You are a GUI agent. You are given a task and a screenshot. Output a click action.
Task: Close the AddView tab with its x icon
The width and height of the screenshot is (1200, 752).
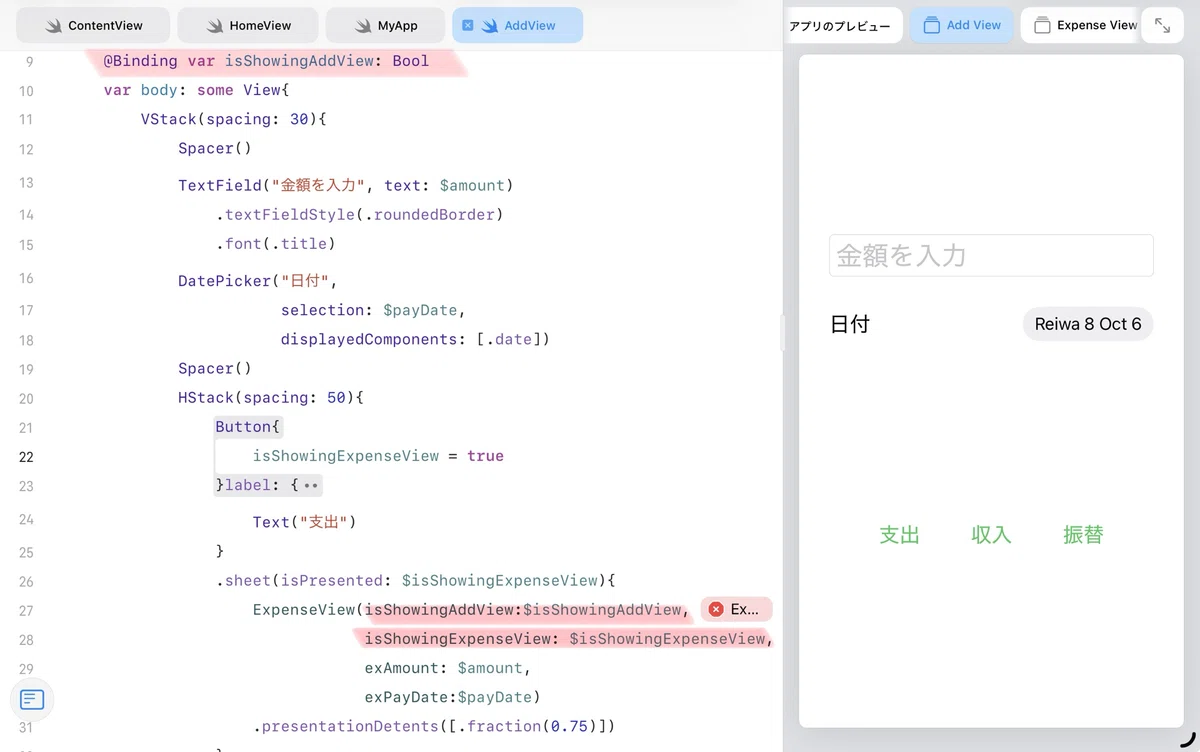[468, 25]
